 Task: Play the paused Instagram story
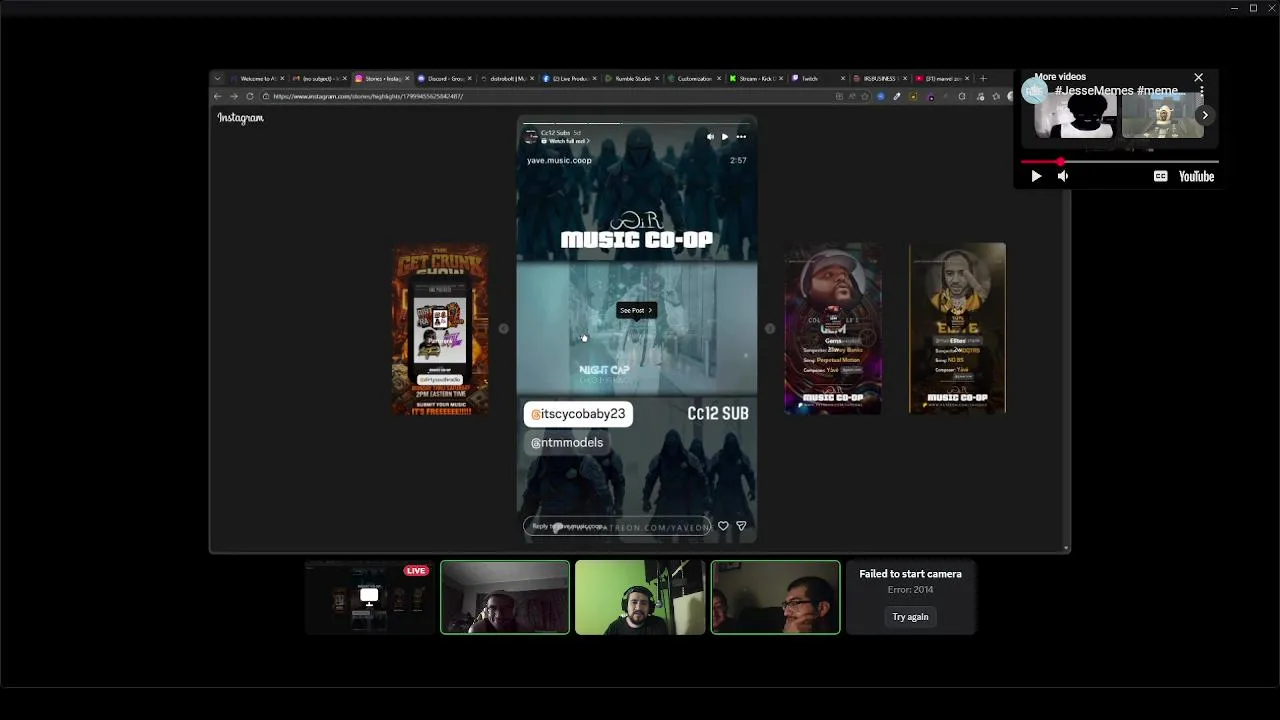(x=725, y=137)
